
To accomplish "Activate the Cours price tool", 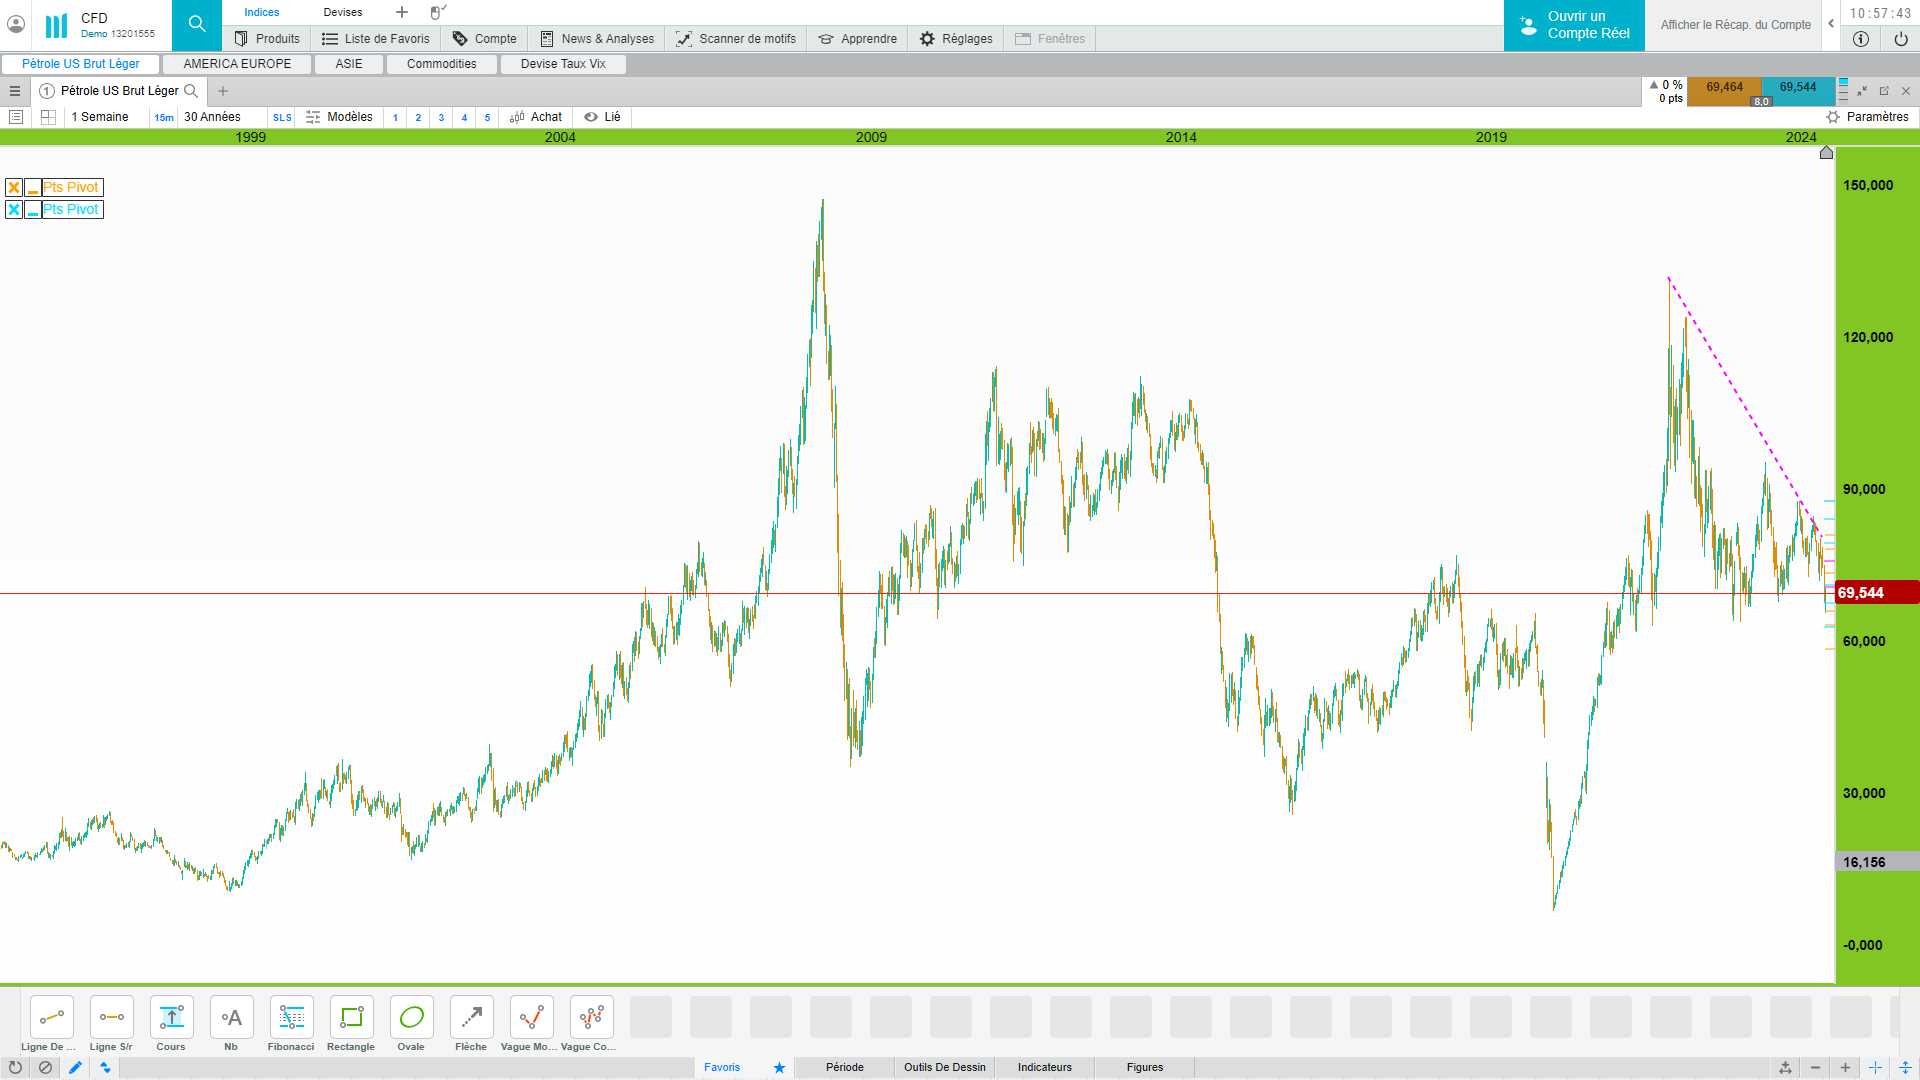I will click(x=171, y=1018).
